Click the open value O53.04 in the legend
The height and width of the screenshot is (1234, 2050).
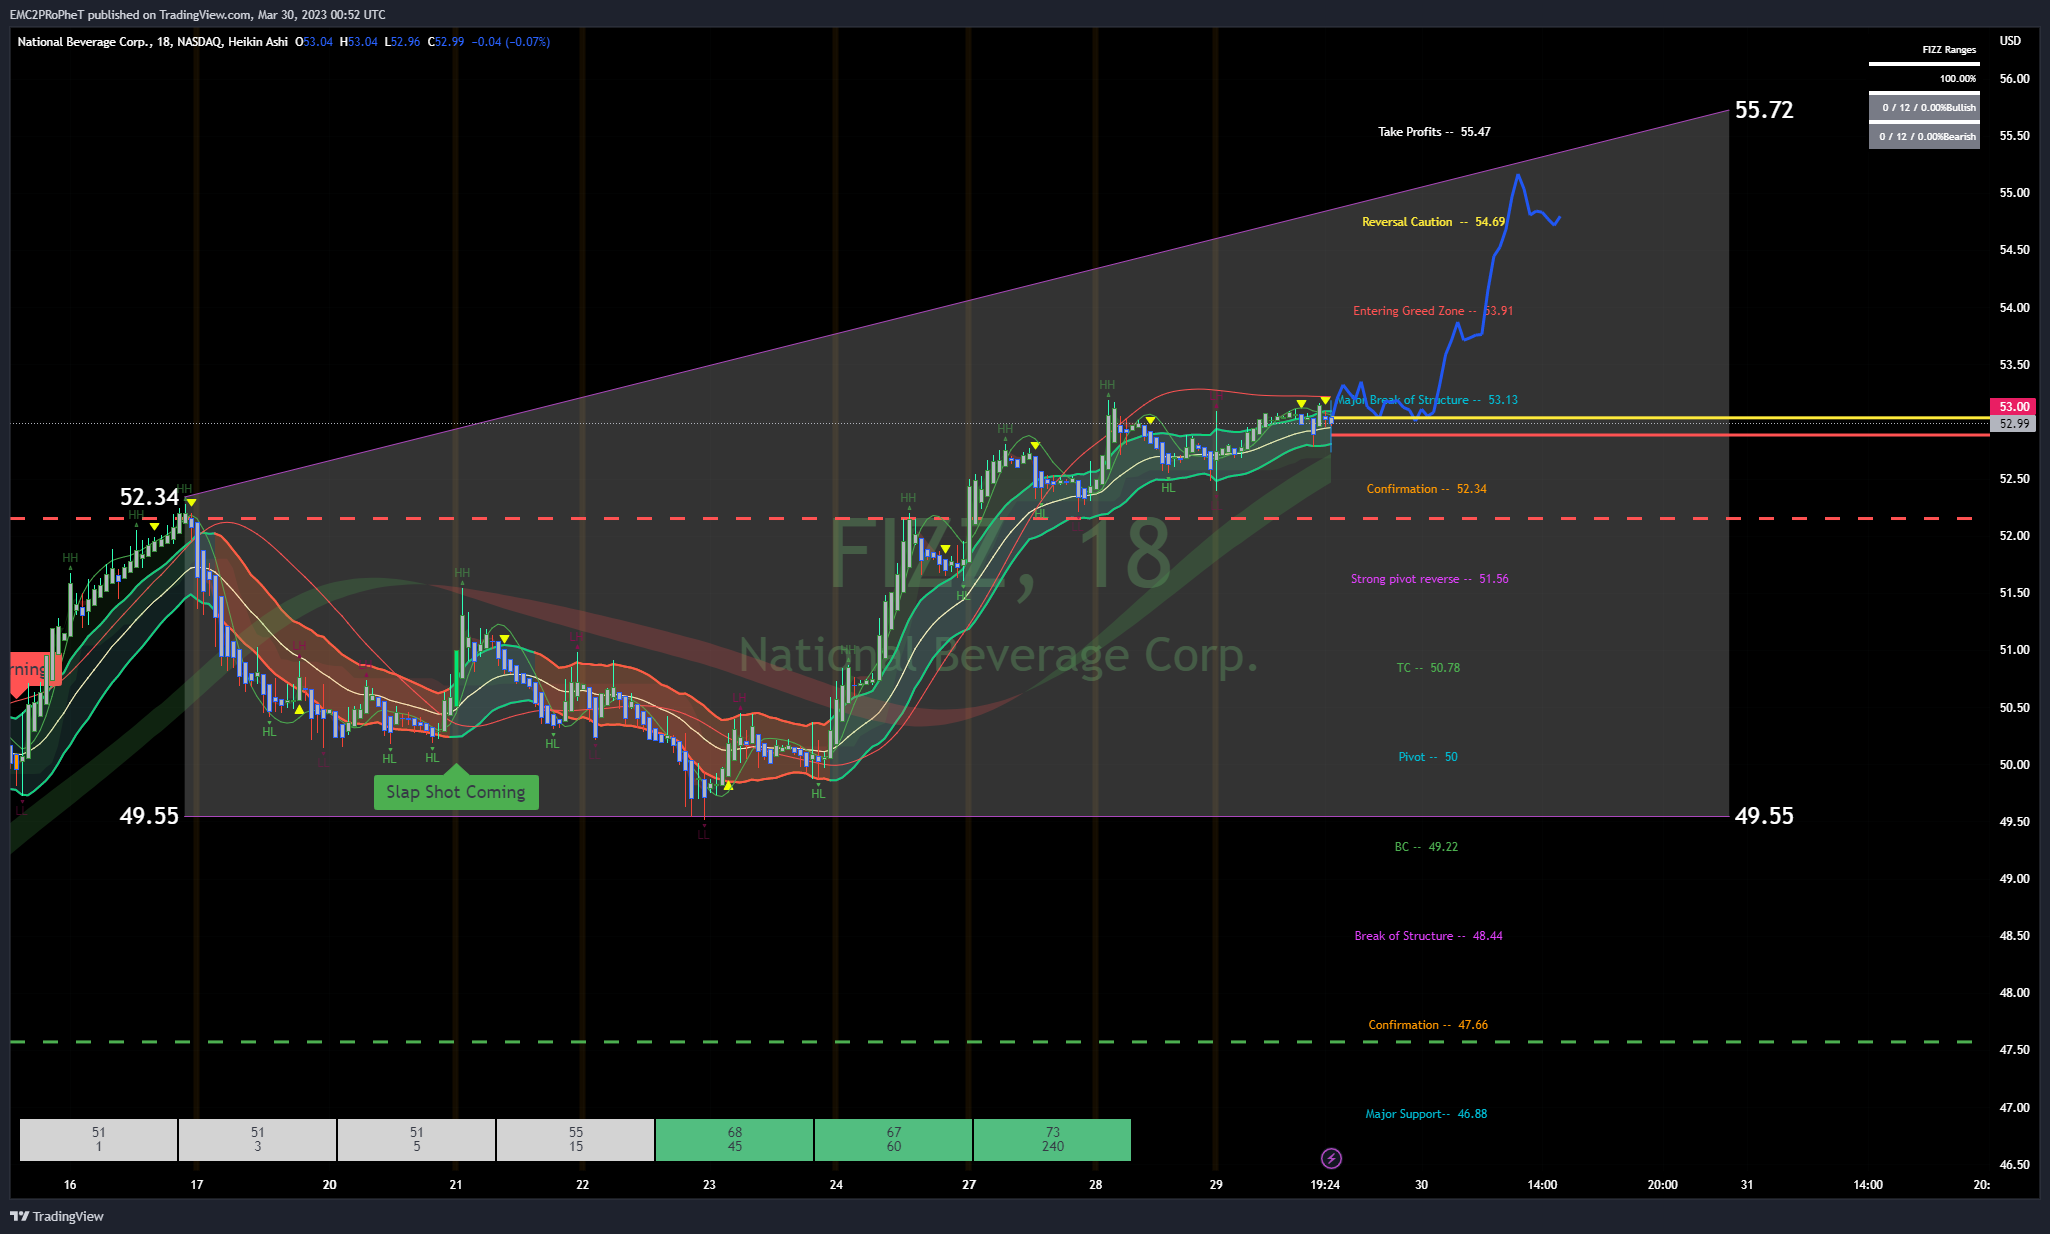pyautogui.click(x=314, y=42)
